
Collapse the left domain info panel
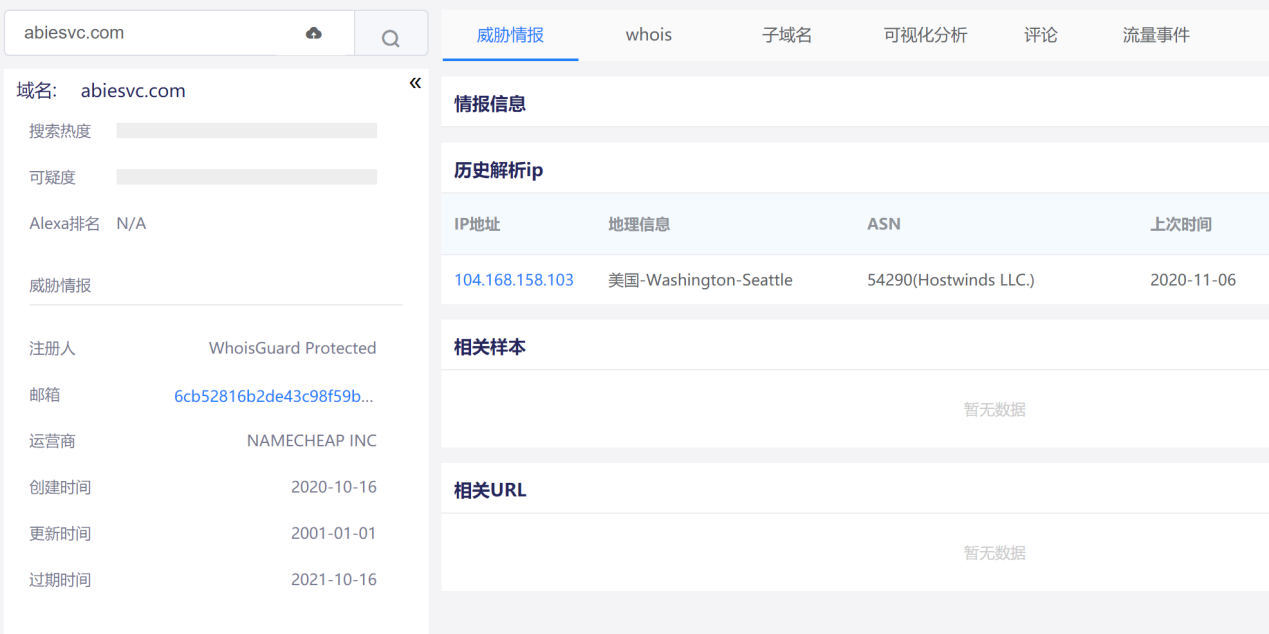click(x=415, y=82)
